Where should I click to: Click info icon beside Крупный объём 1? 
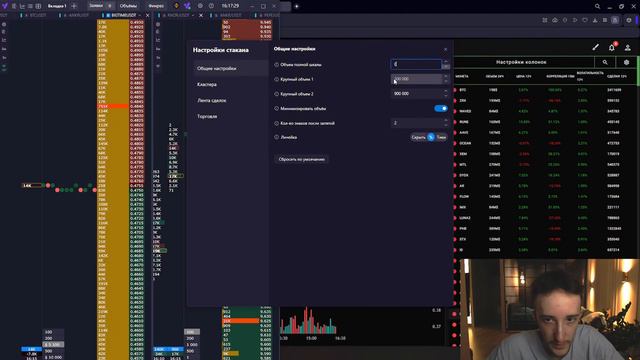coord(276,79)
